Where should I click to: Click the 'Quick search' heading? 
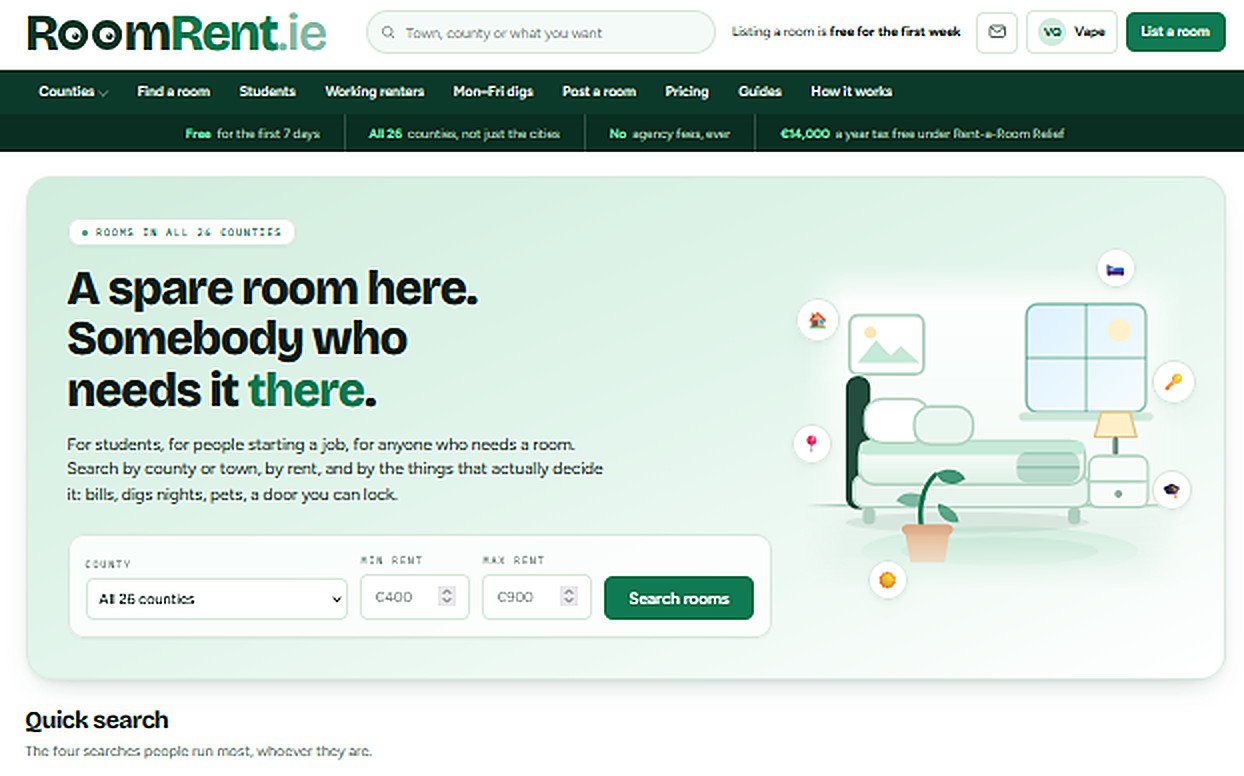97,720
